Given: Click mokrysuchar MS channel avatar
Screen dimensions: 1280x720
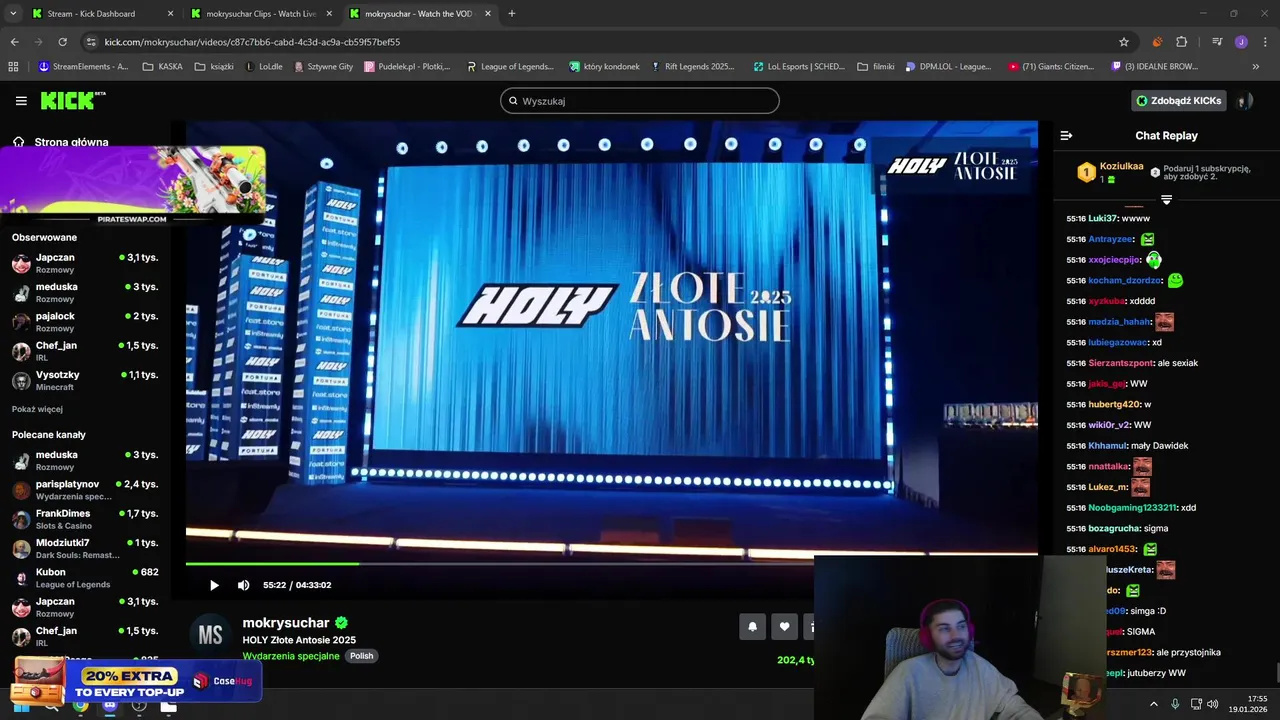Looking at the screenshot, I should click(210, 635).
